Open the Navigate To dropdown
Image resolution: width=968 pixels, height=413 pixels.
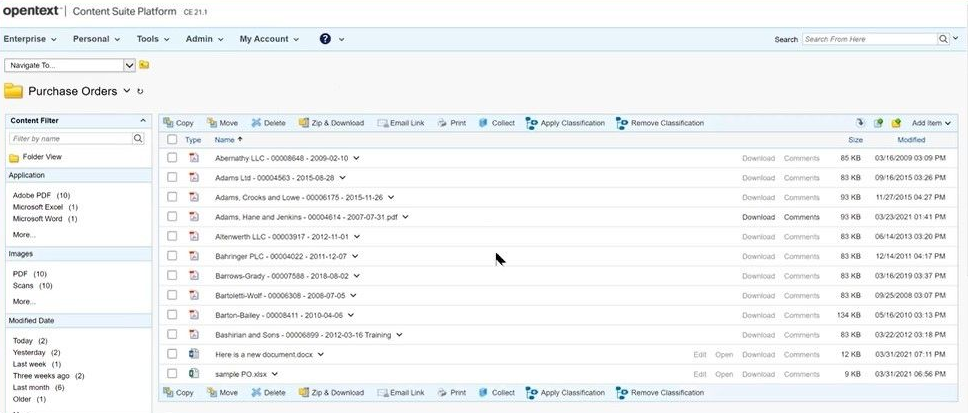click(x=129, y=65)
